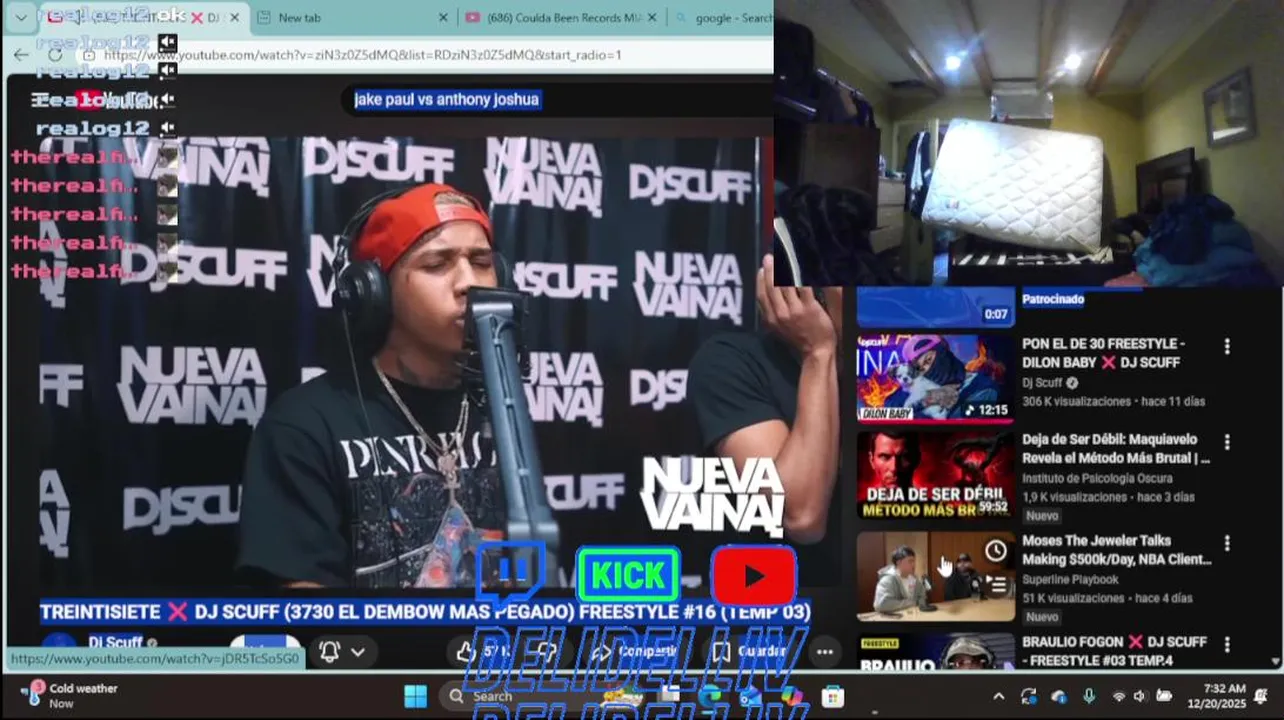Select the TREINTISIETE DJ SCUFF video title

tap(425, 611)
